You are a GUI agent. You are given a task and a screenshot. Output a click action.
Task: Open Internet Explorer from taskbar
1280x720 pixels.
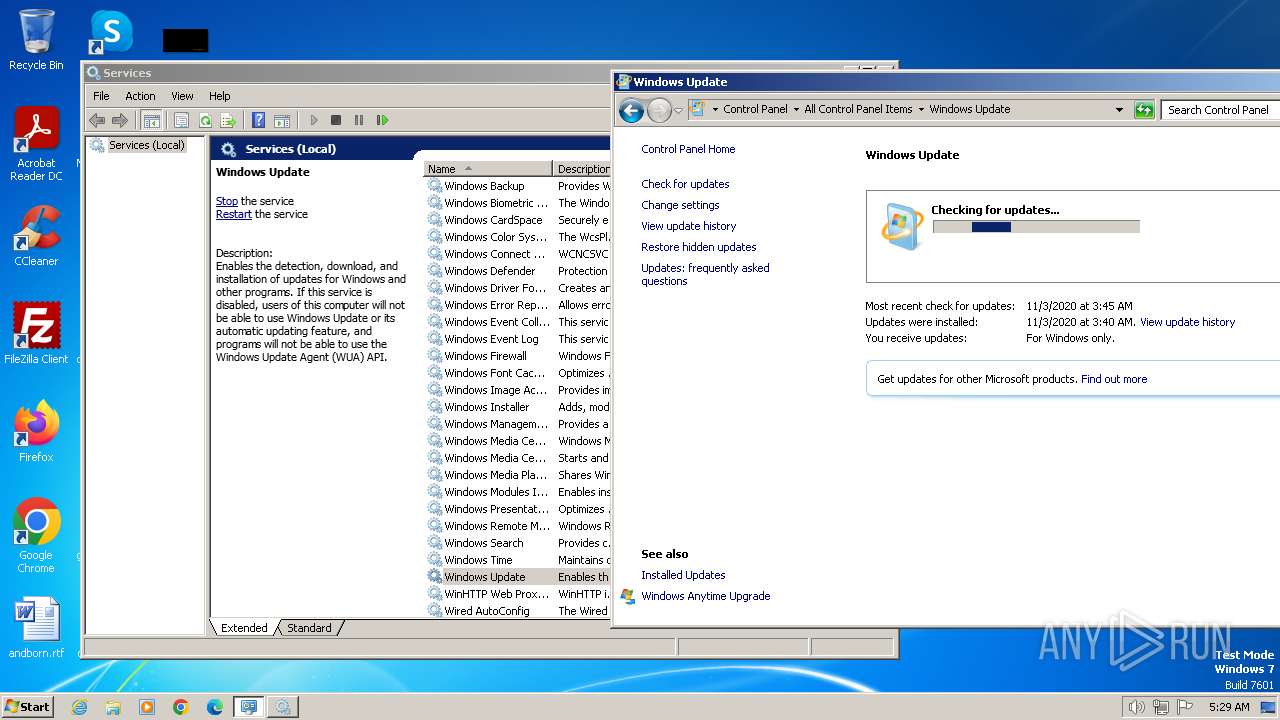tap(80, 707)
